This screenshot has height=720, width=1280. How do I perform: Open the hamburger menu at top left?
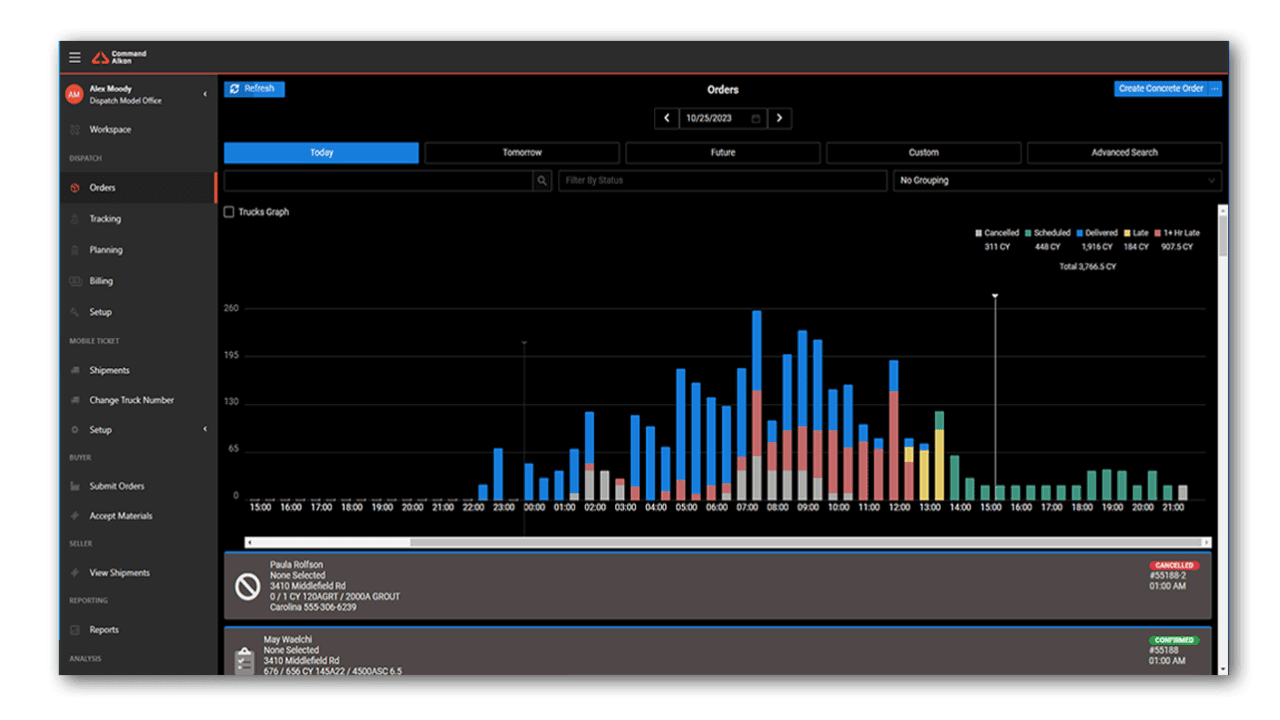(x=74, y=57)
